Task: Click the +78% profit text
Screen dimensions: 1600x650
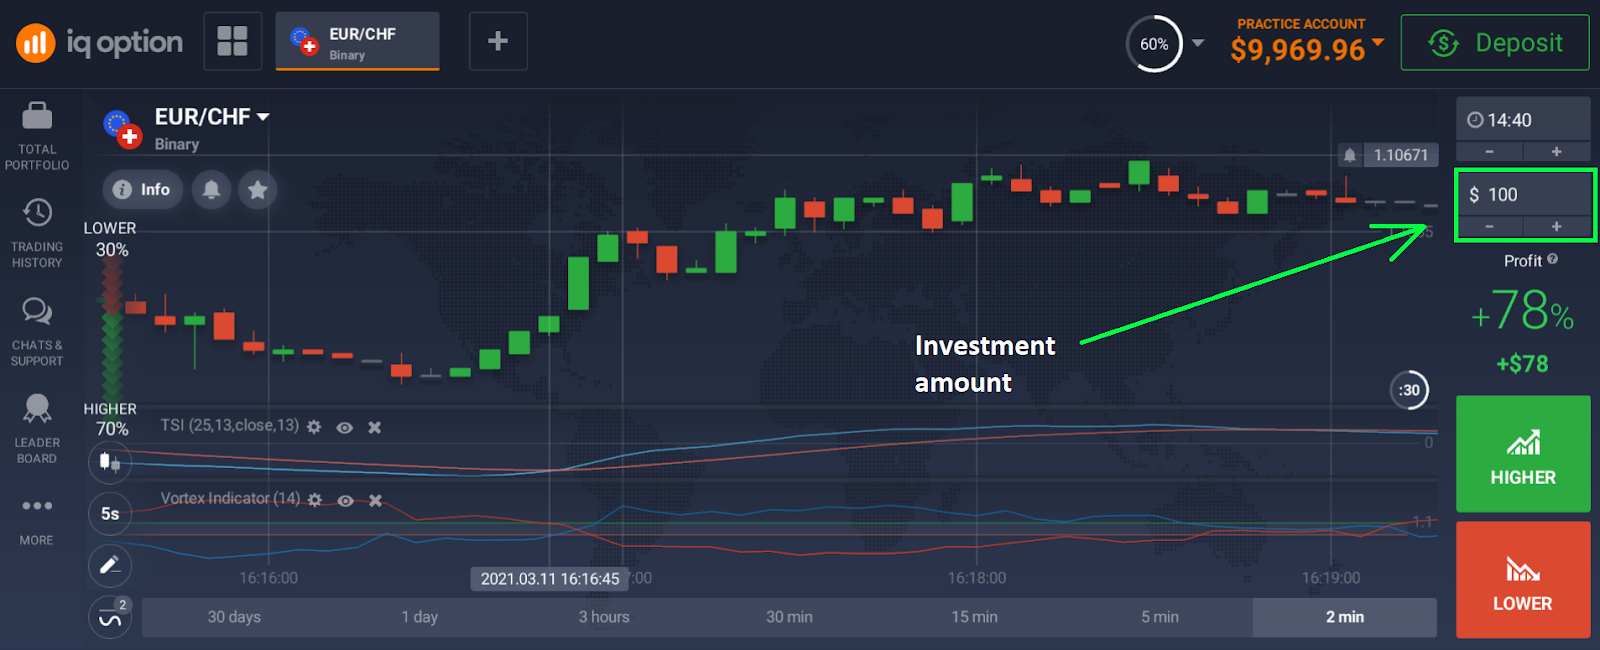Action: coord(1523,311)
